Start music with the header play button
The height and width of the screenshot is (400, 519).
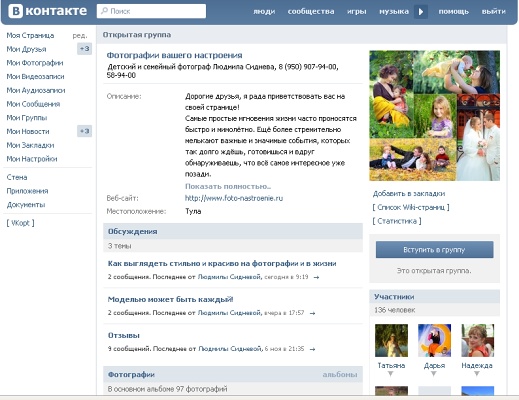coord(421,12)
